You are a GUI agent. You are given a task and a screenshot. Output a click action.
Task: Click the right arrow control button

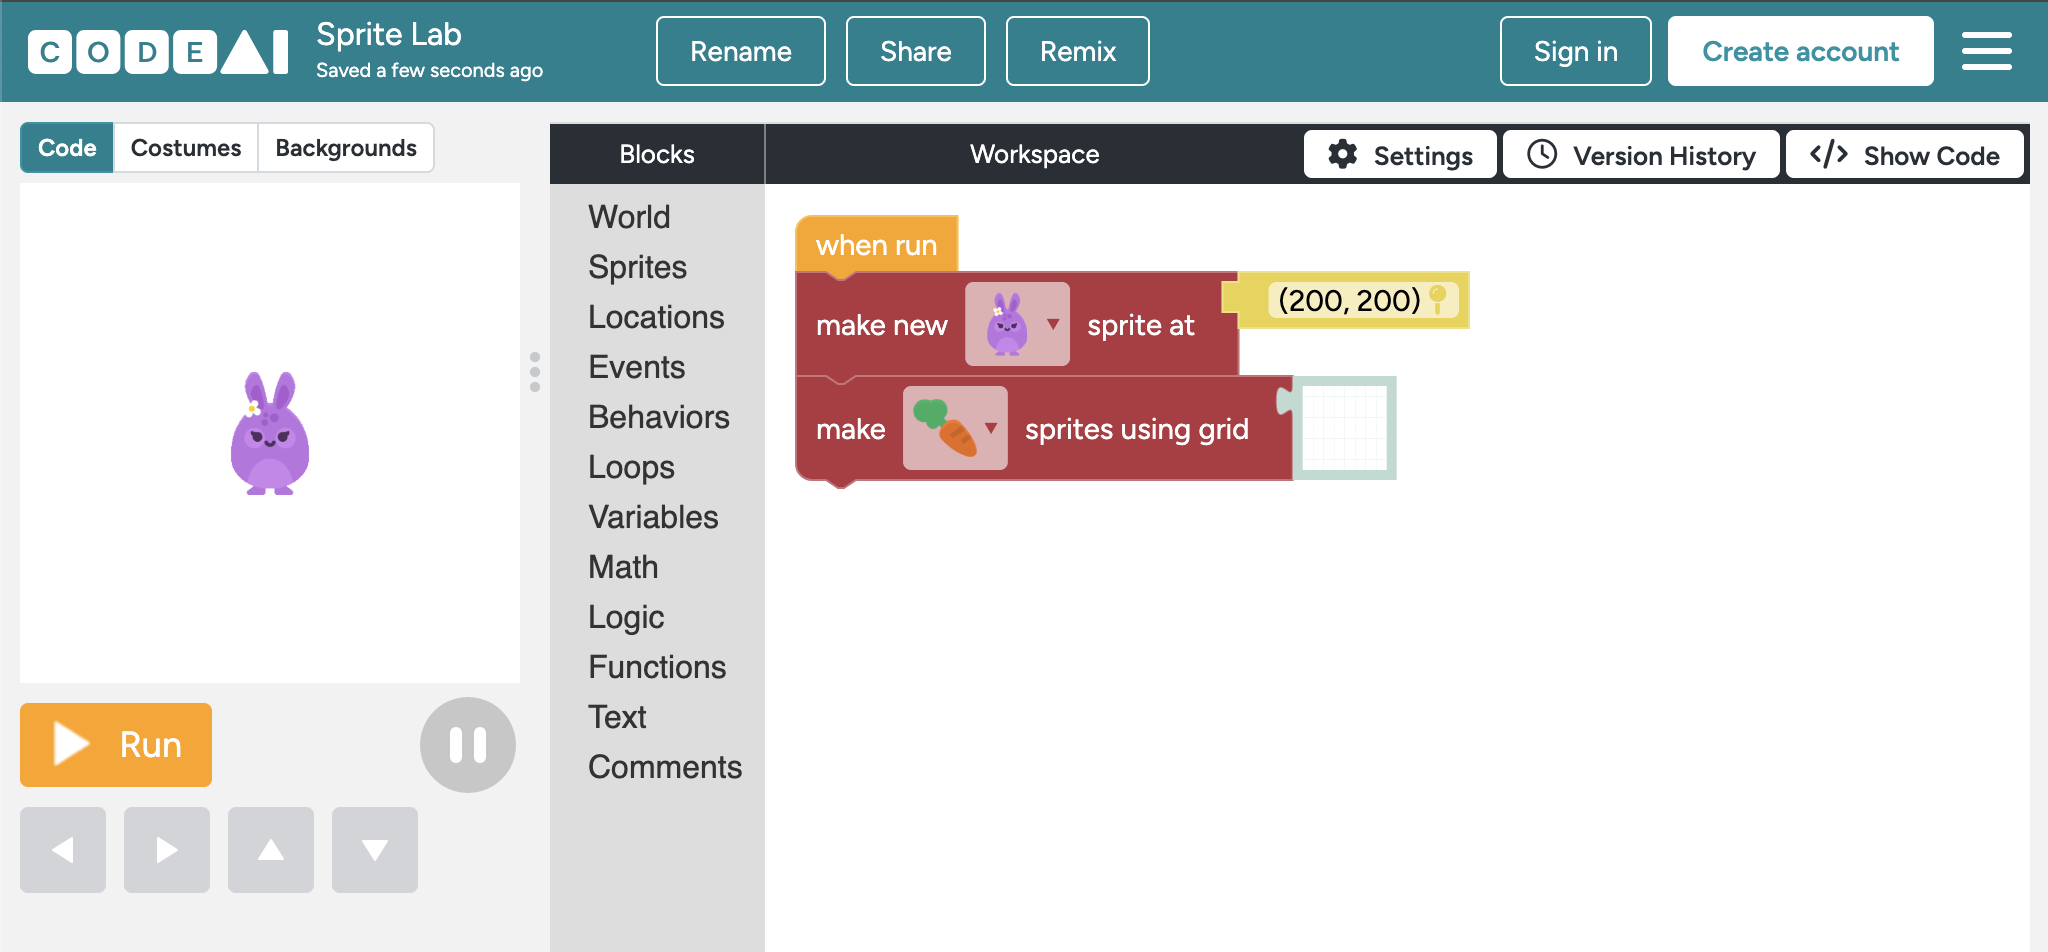click(167, 849)
